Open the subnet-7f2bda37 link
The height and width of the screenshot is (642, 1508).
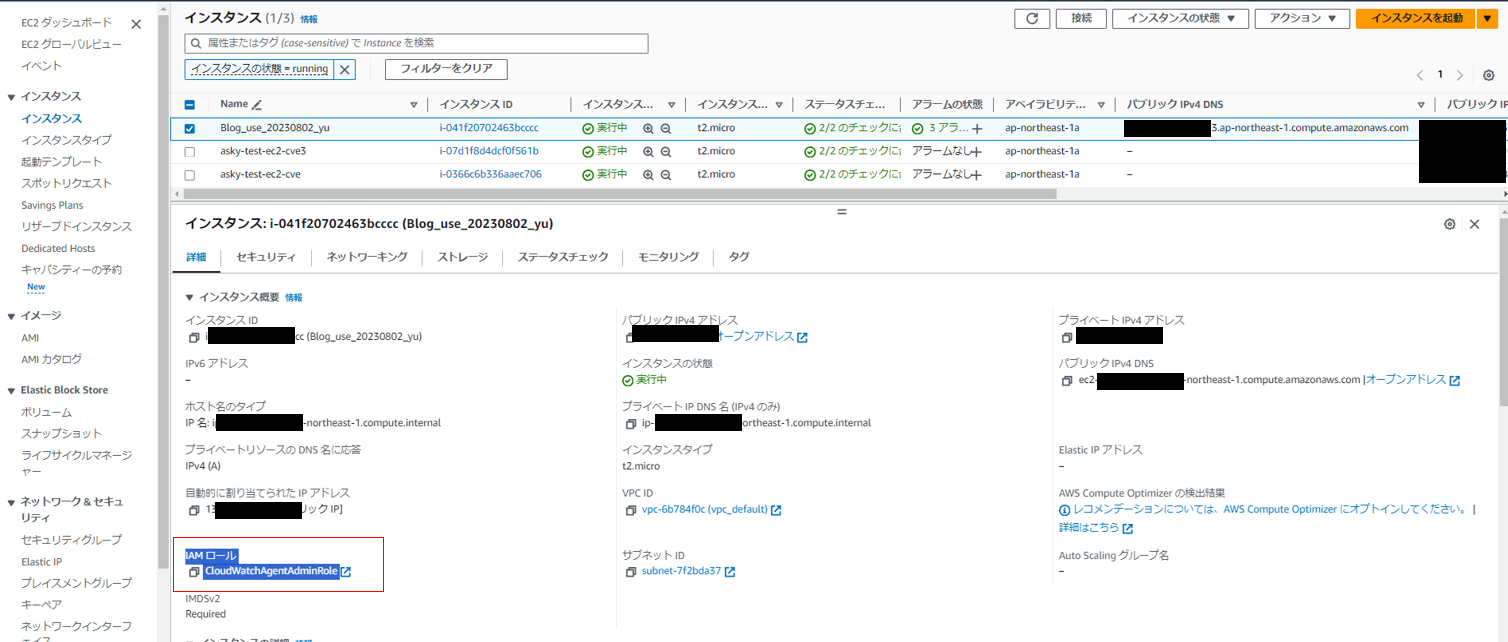(x=688, y=571)
